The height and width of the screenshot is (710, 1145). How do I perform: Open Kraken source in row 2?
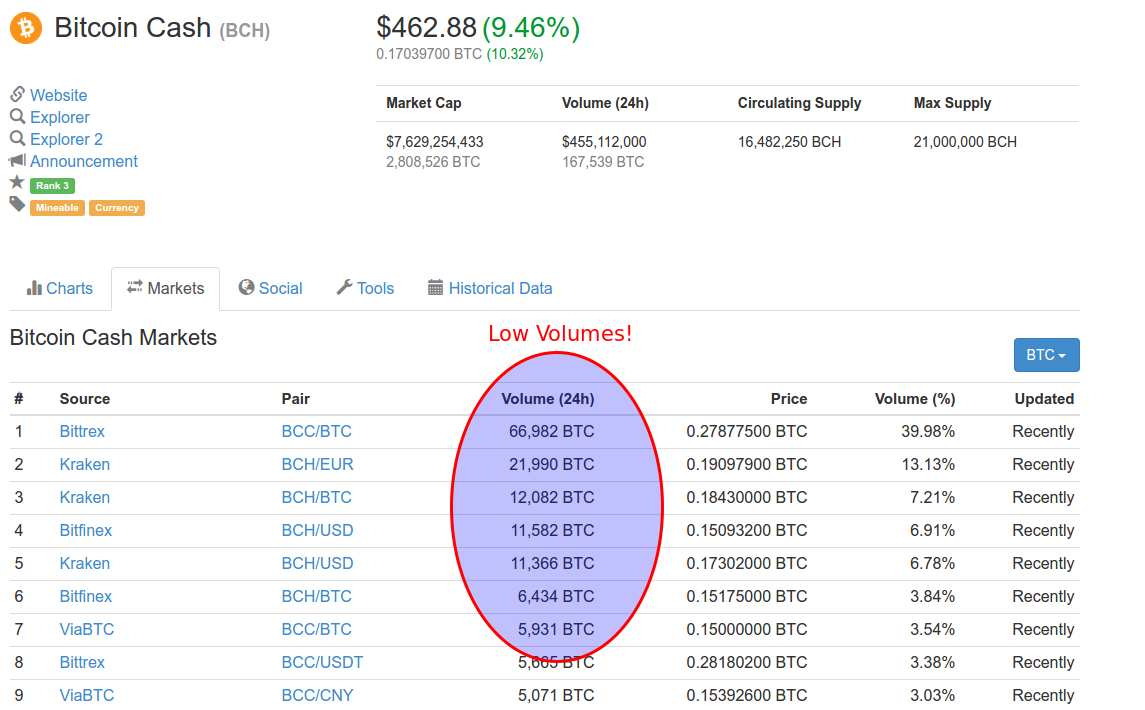85,465
